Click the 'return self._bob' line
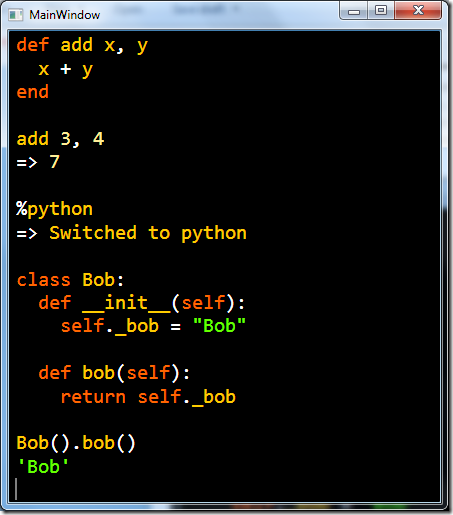 click(x=148, y=397)
